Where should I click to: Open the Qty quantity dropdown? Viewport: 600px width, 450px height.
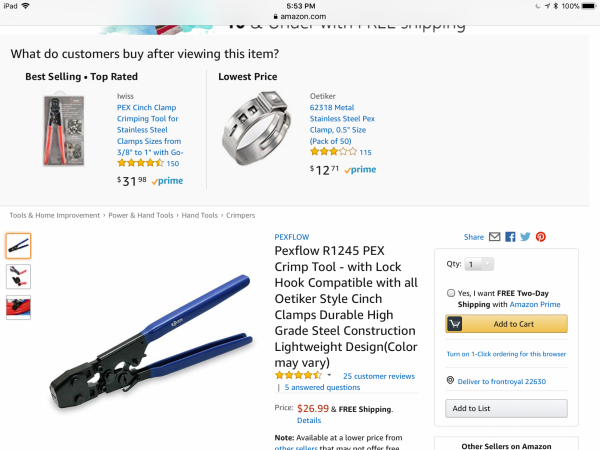479,264
